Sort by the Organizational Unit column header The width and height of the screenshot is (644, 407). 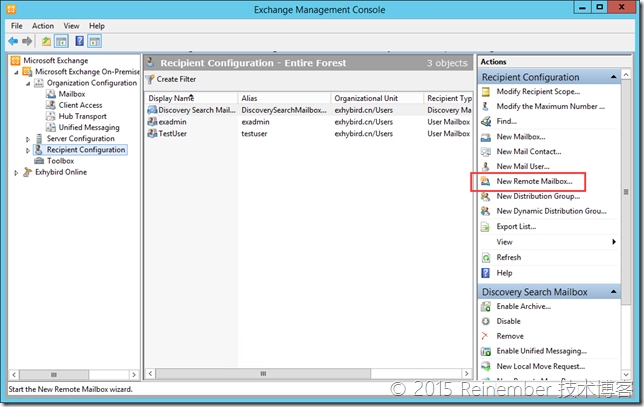pyautogui.click(x=377, y=98)
